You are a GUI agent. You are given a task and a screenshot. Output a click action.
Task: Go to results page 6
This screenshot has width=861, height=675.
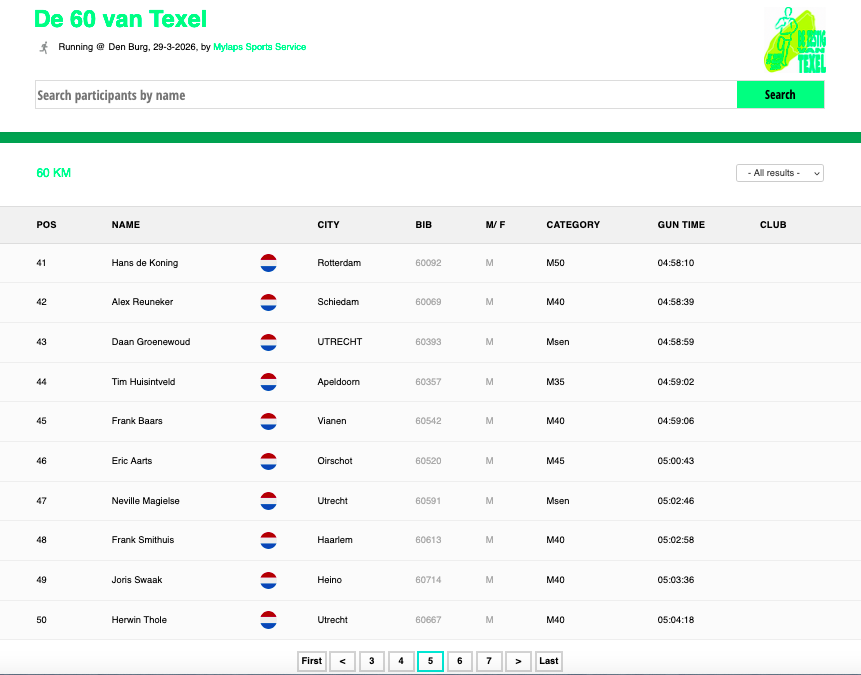[x=459, y=661]
